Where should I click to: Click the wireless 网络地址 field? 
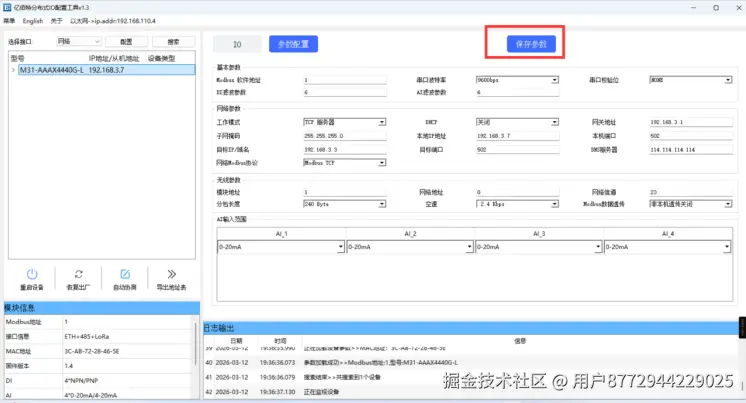click(x=518, y=192)
